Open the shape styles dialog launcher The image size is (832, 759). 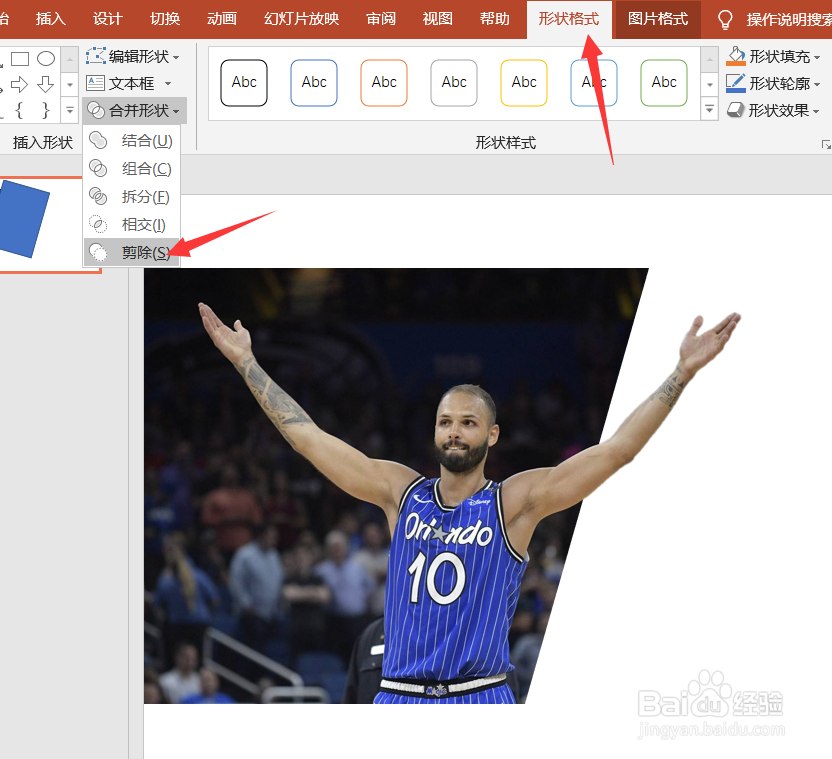click(x=826, y=144)
